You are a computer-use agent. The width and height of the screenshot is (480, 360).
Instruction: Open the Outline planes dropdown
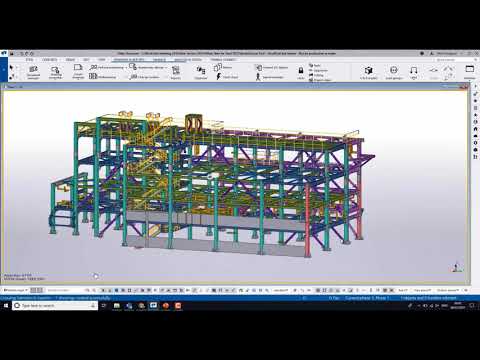point(449,290)
